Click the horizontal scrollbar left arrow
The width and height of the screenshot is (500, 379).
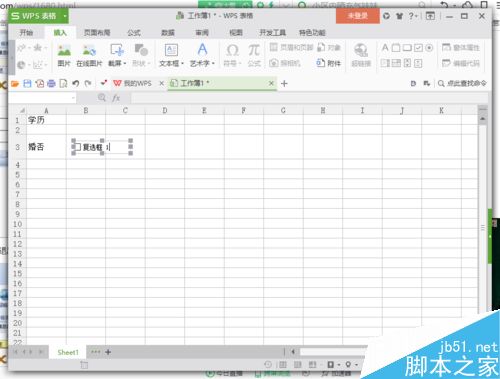coord(293,352)
